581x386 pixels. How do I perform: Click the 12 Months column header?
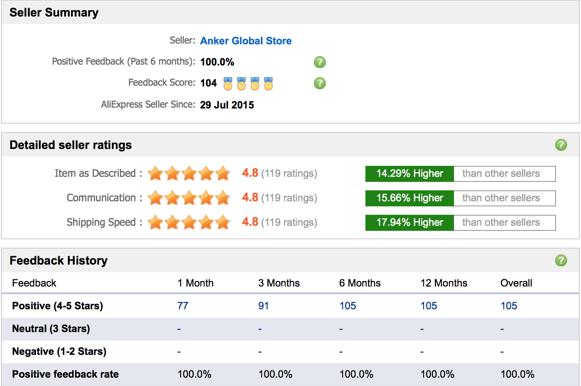[444, 283]
